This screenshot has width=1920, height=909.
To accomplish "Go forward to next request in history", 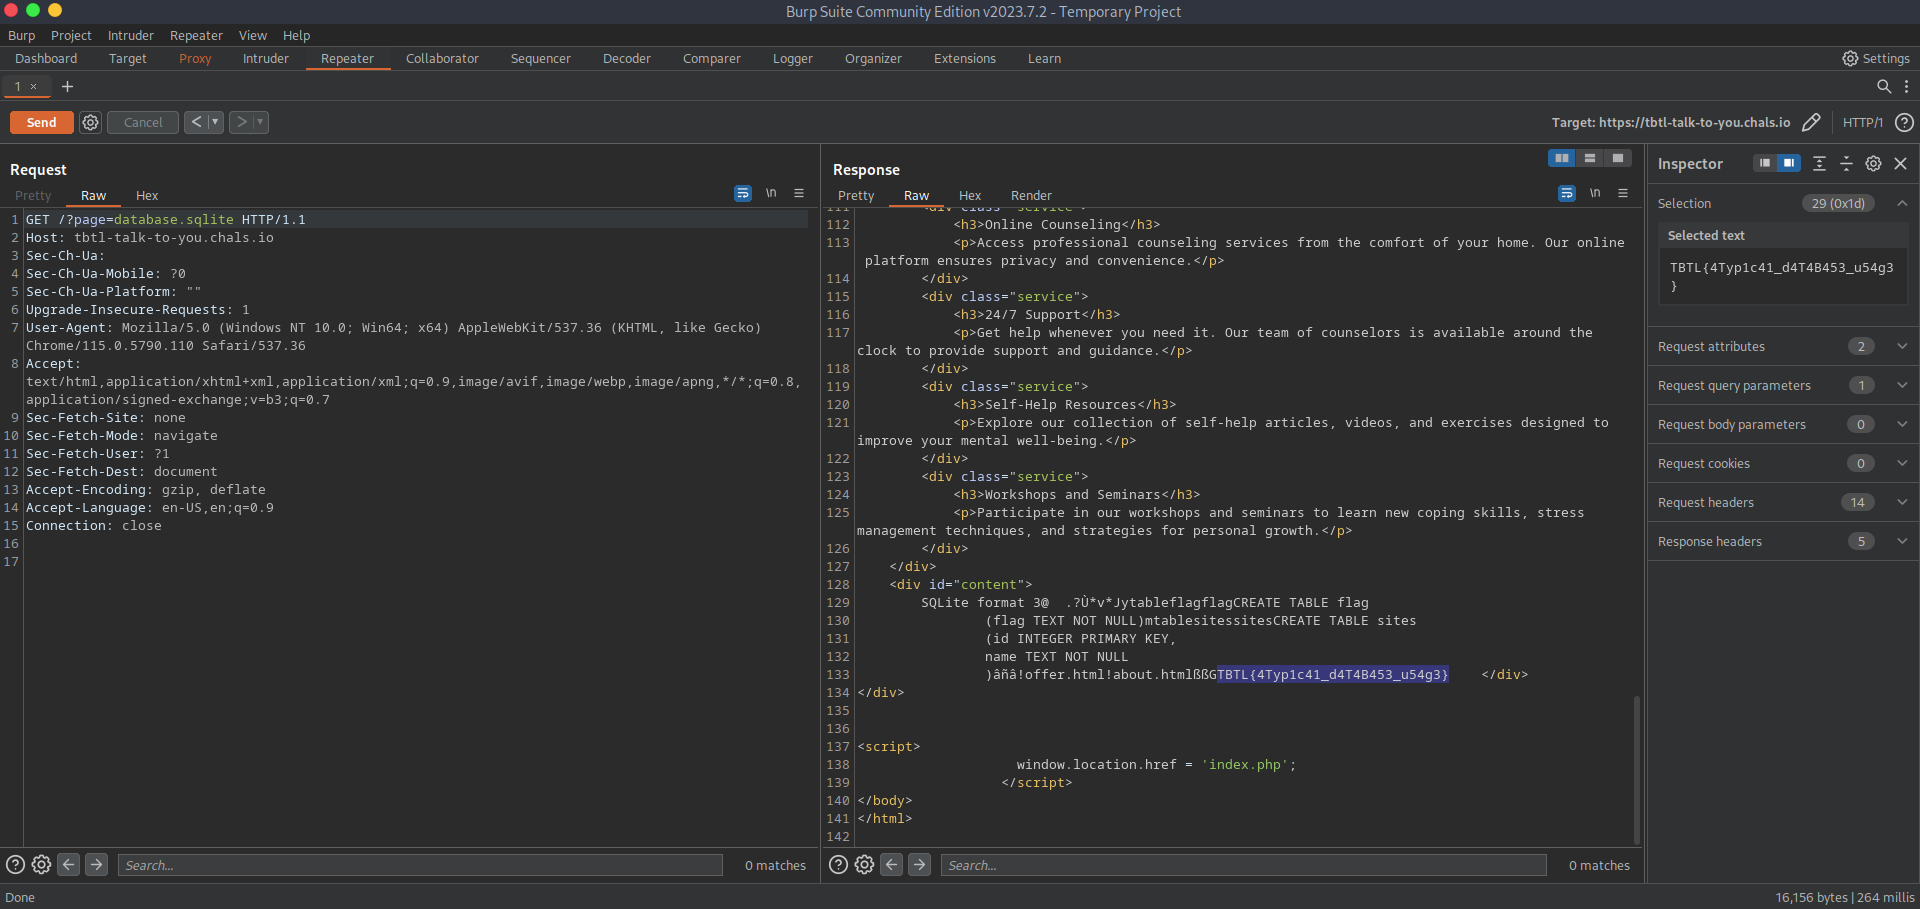I will [x=241, y=122].
